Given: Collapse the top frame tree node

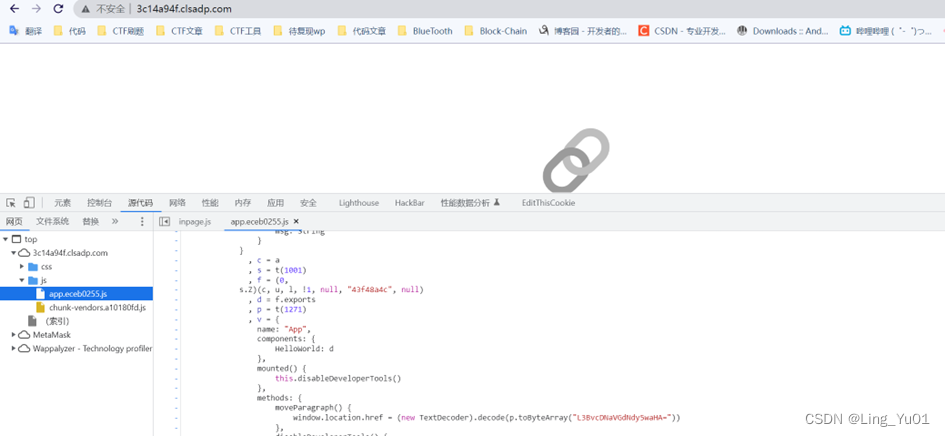Looking at the screenshot, I should pos(5,239).
